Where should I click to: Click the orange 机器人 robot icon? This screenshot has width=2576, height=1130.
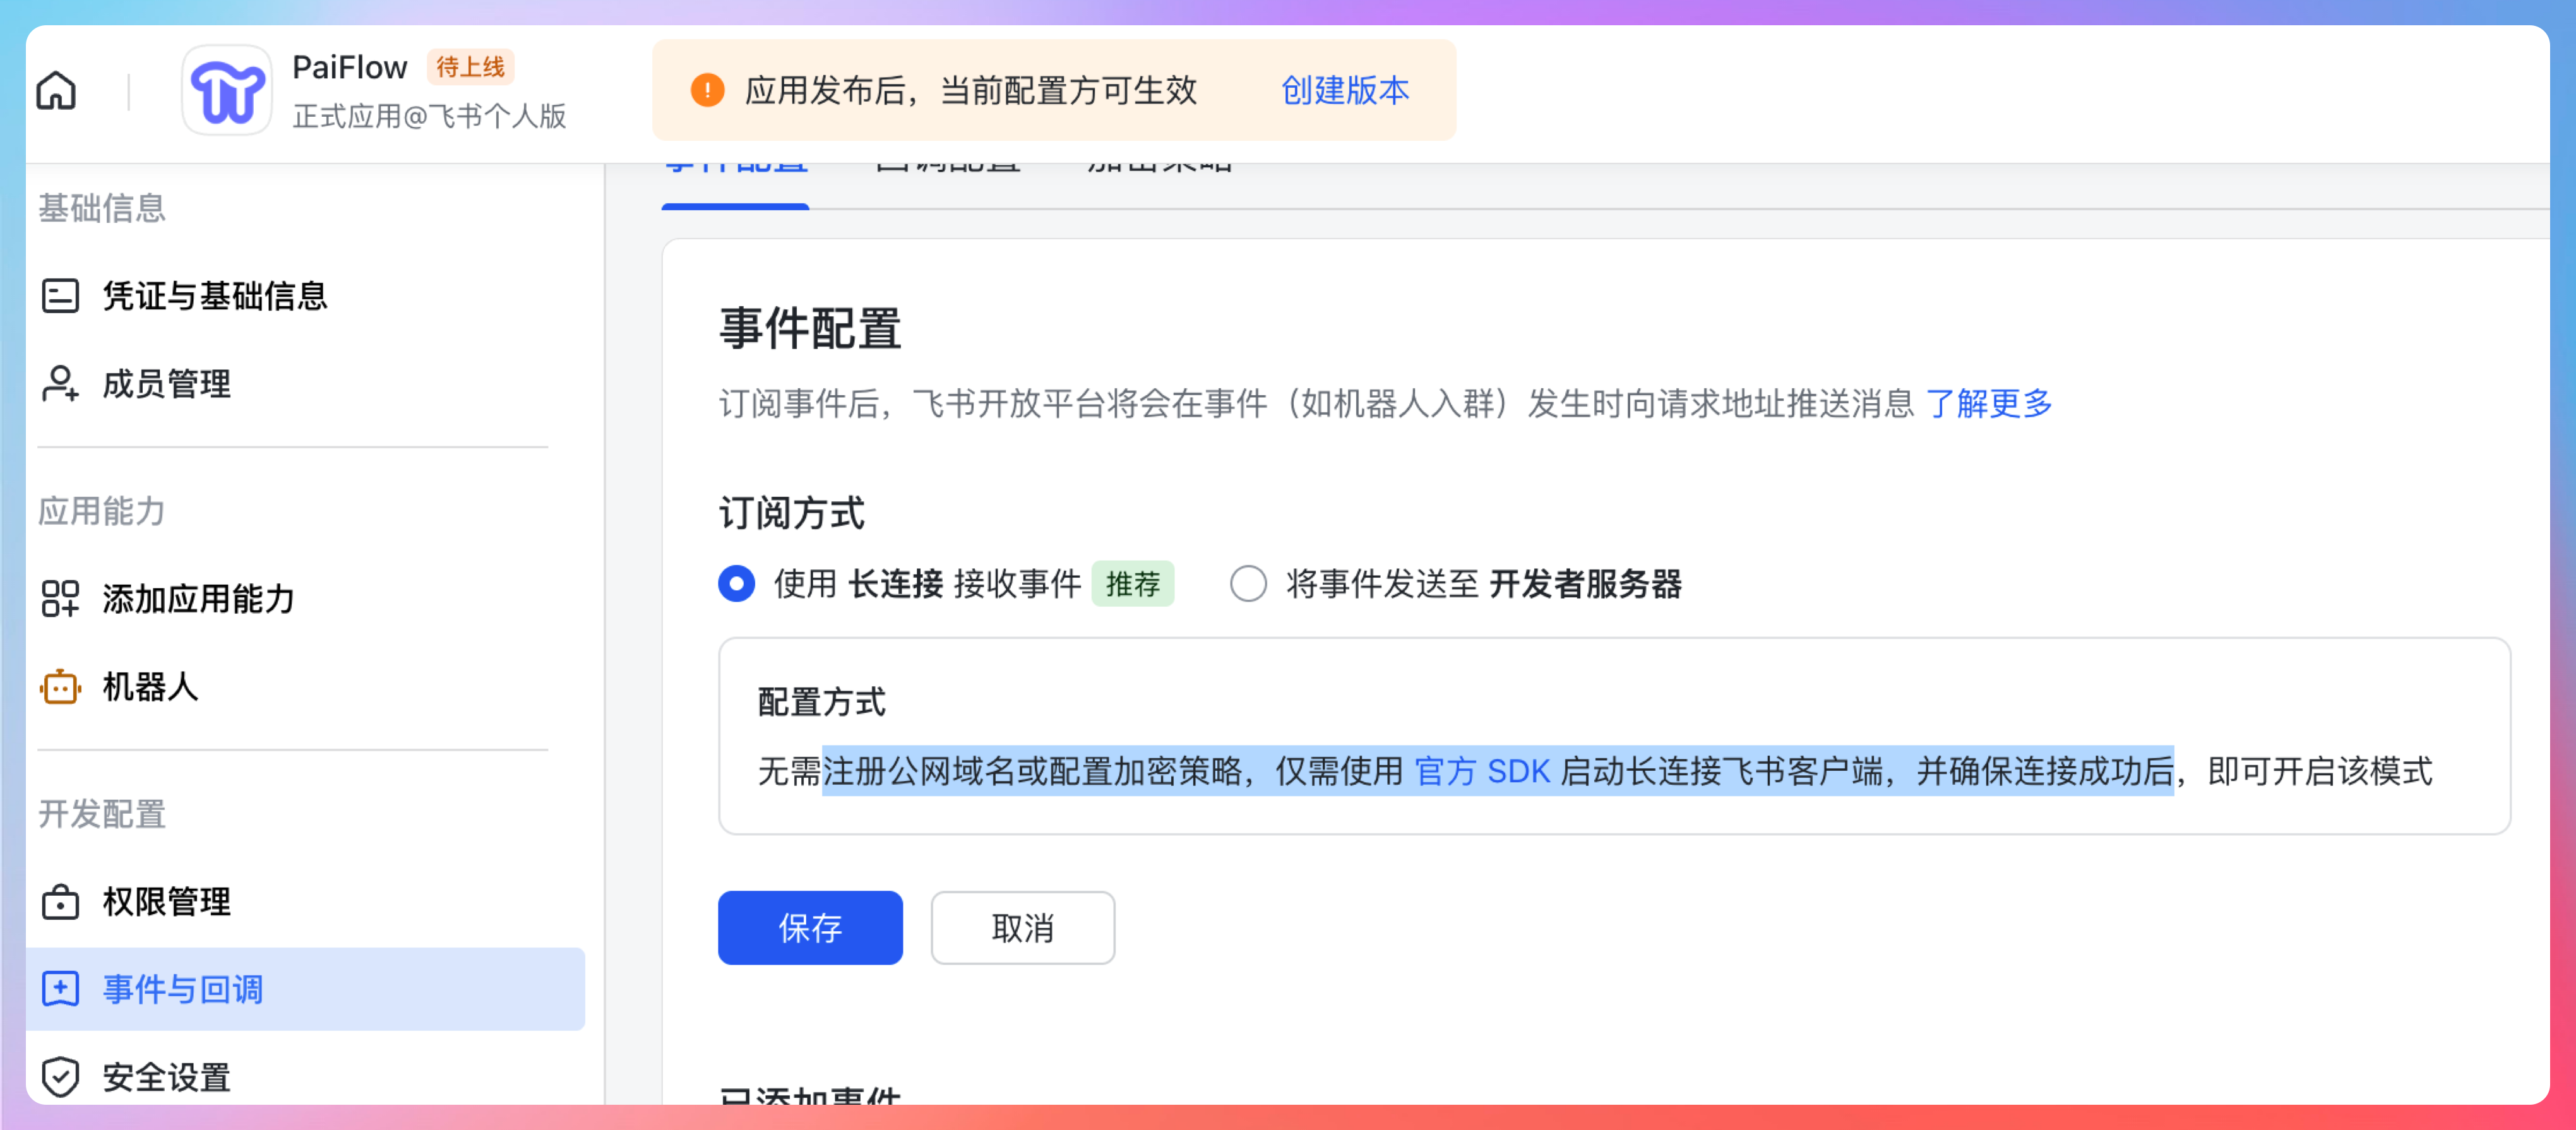[60, 687]
